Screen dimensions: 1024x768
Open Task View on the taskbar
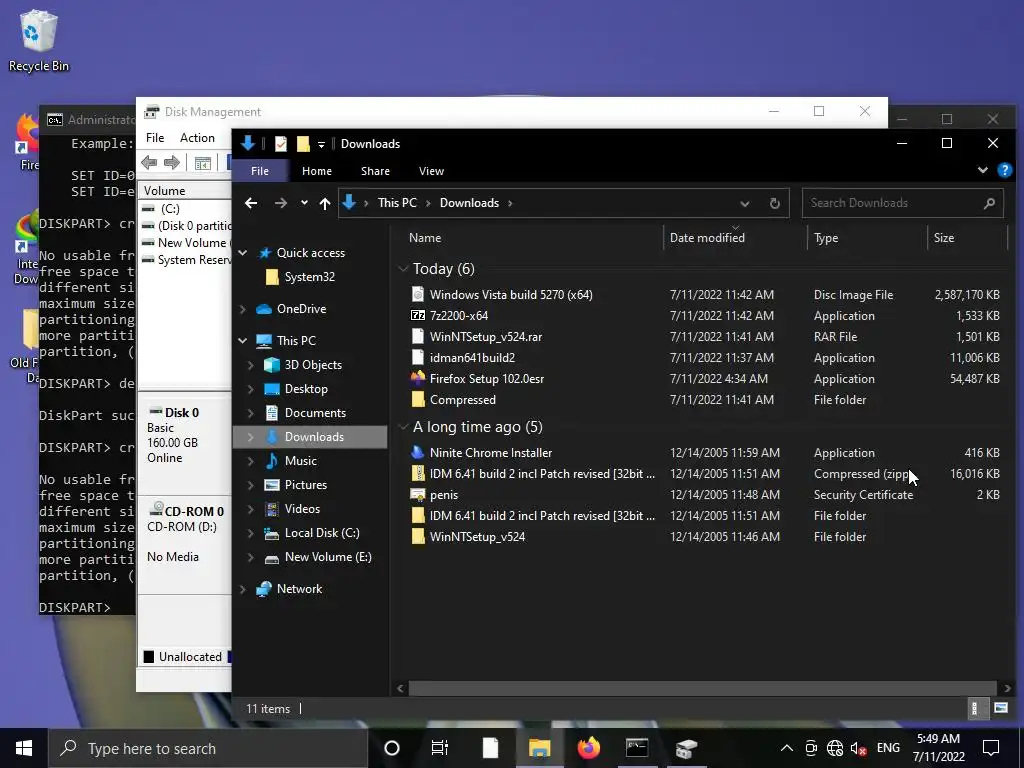440,748
